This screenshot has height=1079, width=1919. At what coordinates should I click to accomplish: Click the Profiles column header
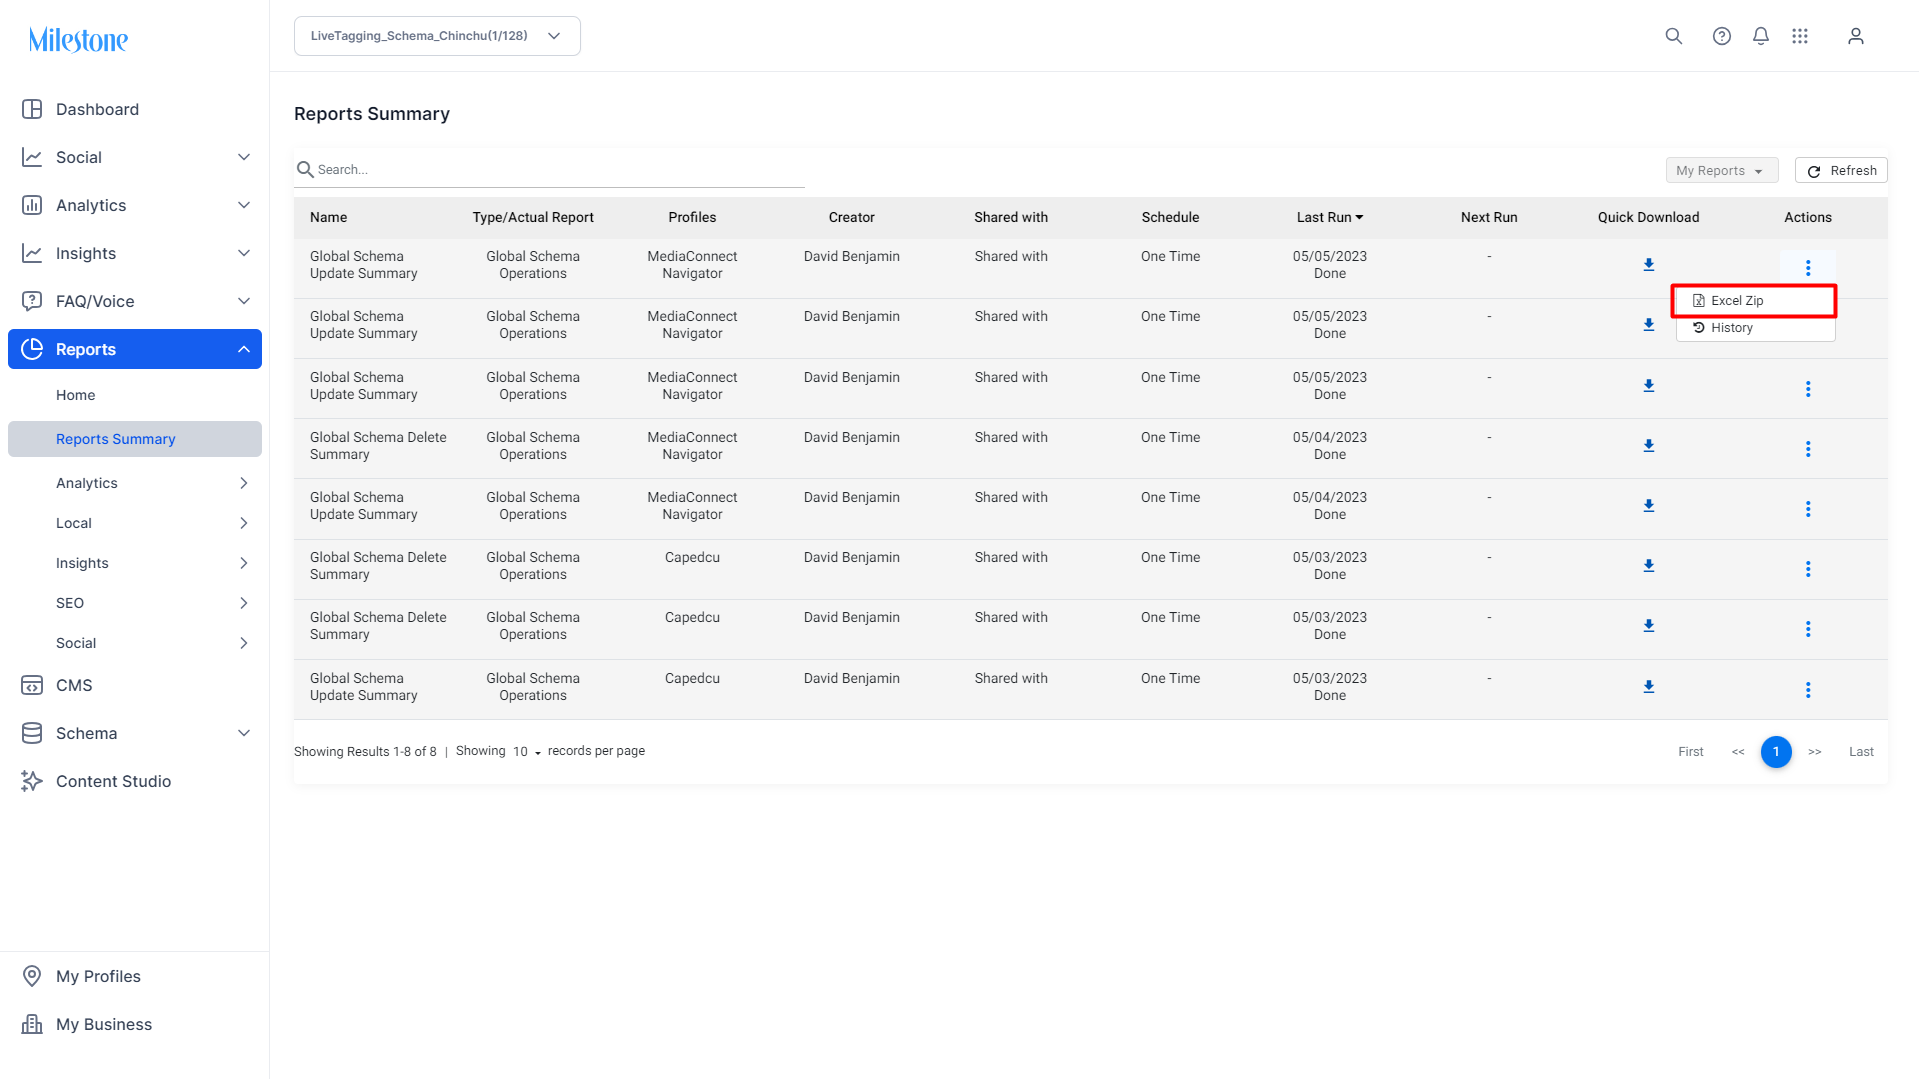pyautogui.click(x=692, y=217)
